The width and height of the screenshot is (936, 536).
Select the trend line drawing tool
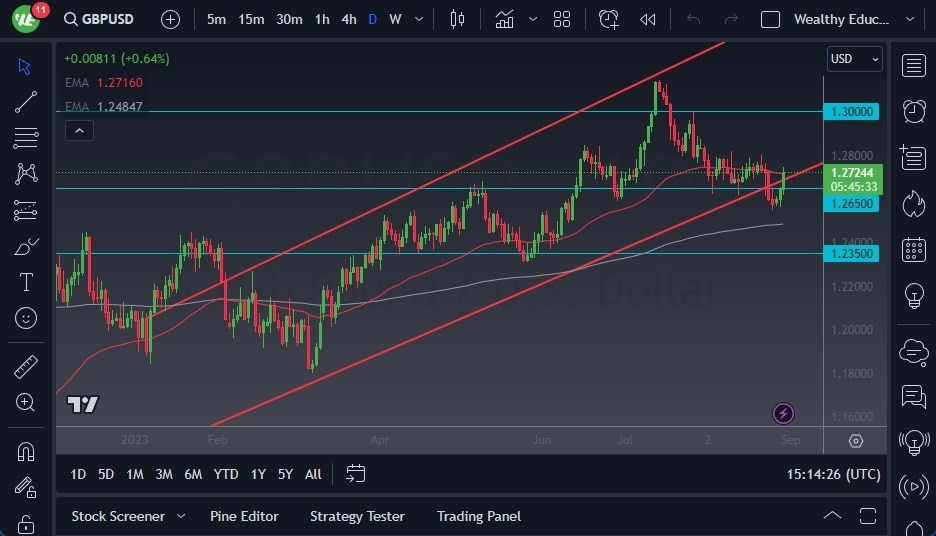tap(26, 102)
